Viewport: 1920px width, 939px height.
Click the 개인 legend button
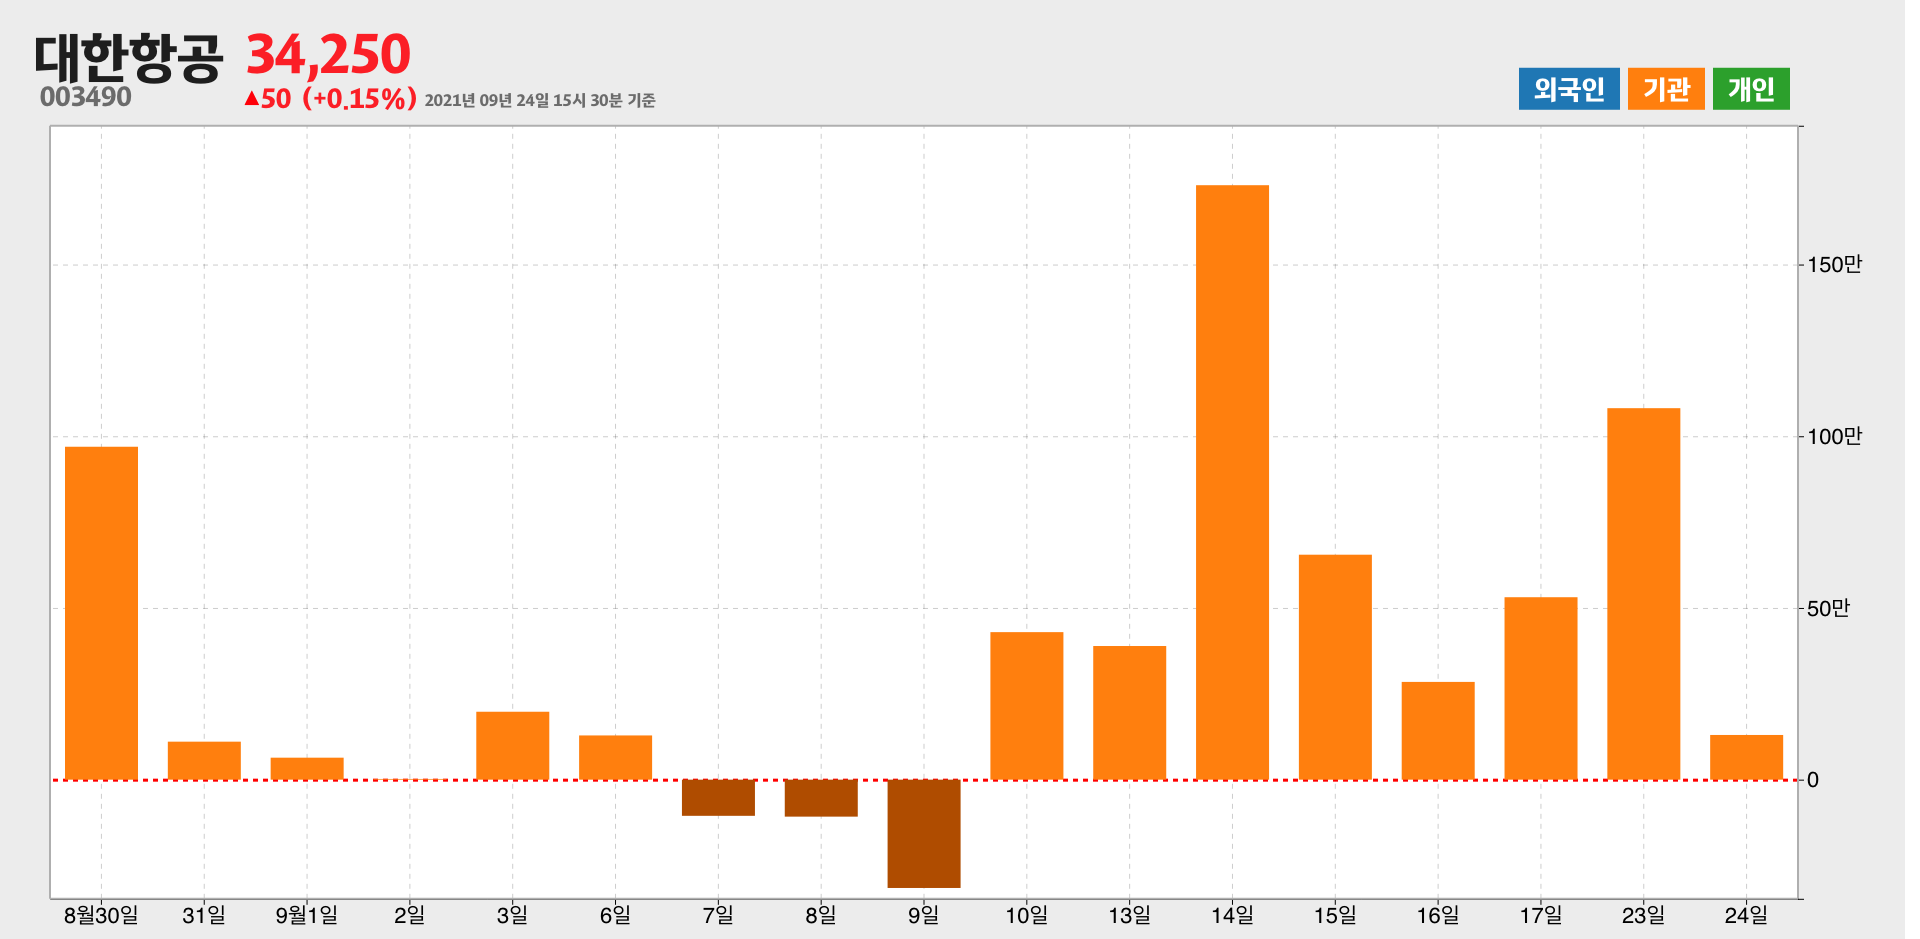click(1751, 89)
